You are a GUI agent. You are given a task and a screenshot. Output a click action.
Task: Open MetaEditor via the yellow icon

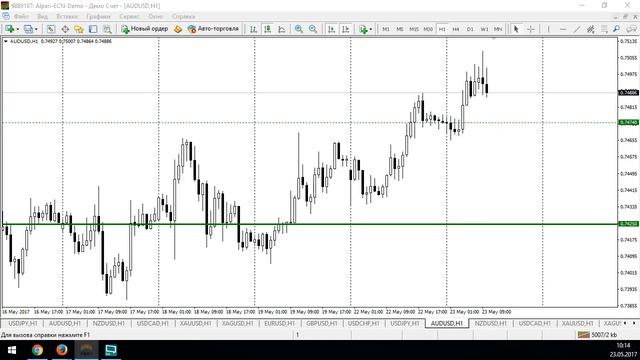(178, 29)
